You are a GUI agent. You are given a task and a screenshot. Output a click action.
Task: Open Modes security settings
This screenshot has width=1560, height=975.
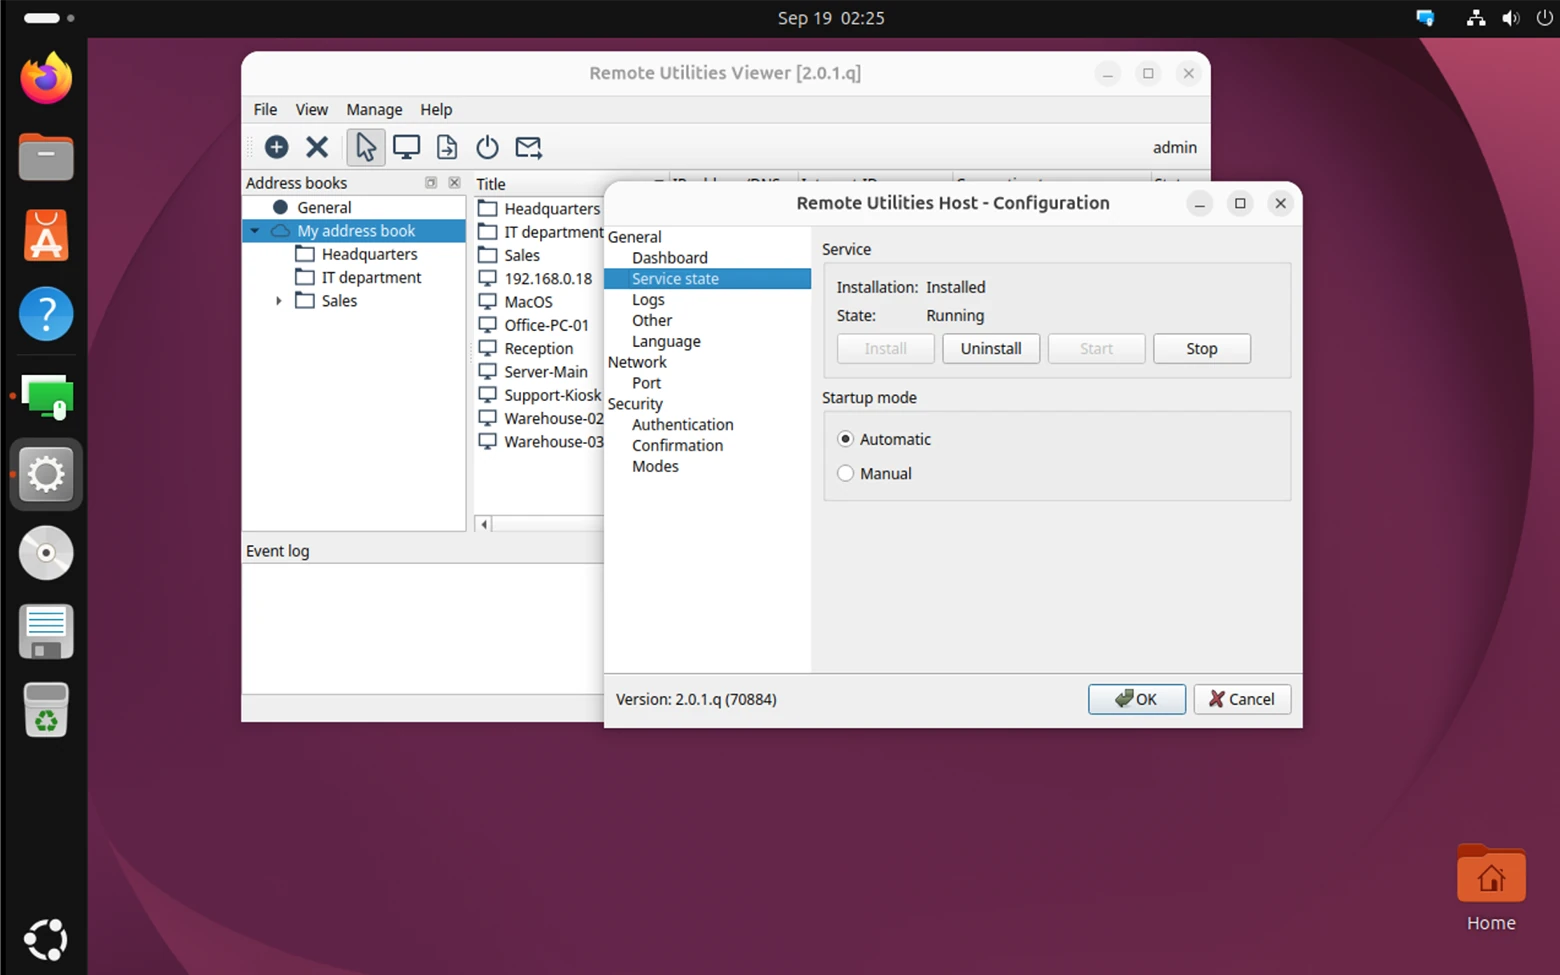655,466
